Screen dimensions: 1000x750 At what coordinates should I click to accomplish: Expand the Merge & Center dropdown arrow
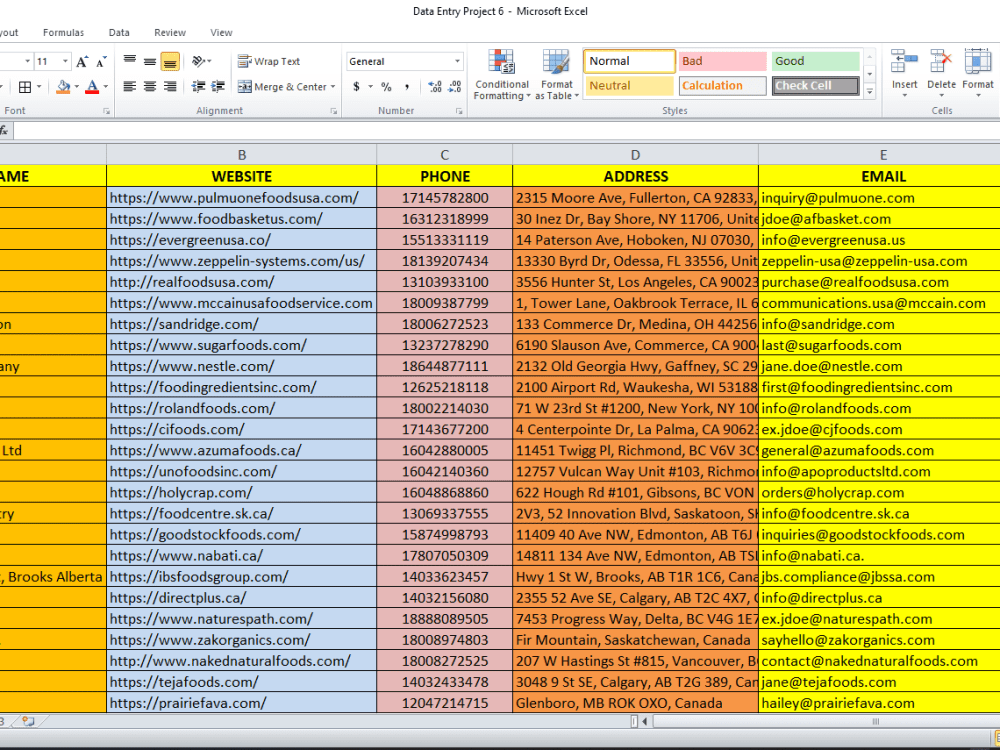[332, 87]
